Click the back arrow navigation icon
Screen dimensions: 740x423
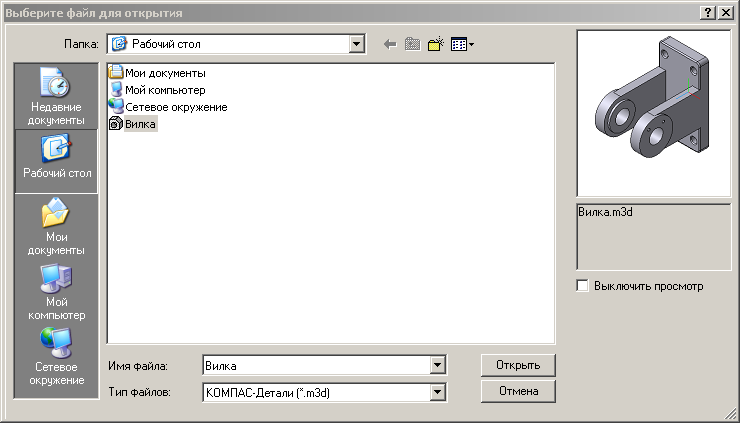click(x=390, y=45)
